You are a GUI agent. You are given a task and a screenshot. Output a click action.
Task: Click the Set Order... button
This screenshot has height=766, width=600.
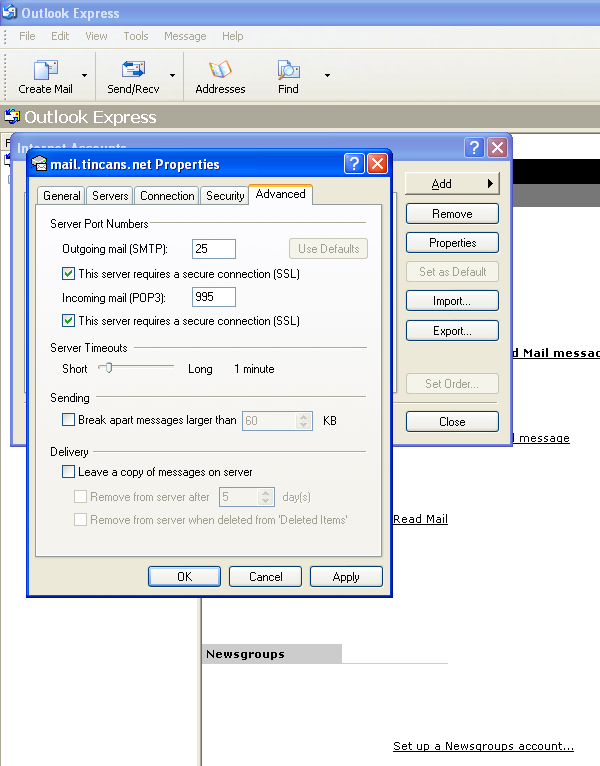pyautogui.click(x=452, y=383)
